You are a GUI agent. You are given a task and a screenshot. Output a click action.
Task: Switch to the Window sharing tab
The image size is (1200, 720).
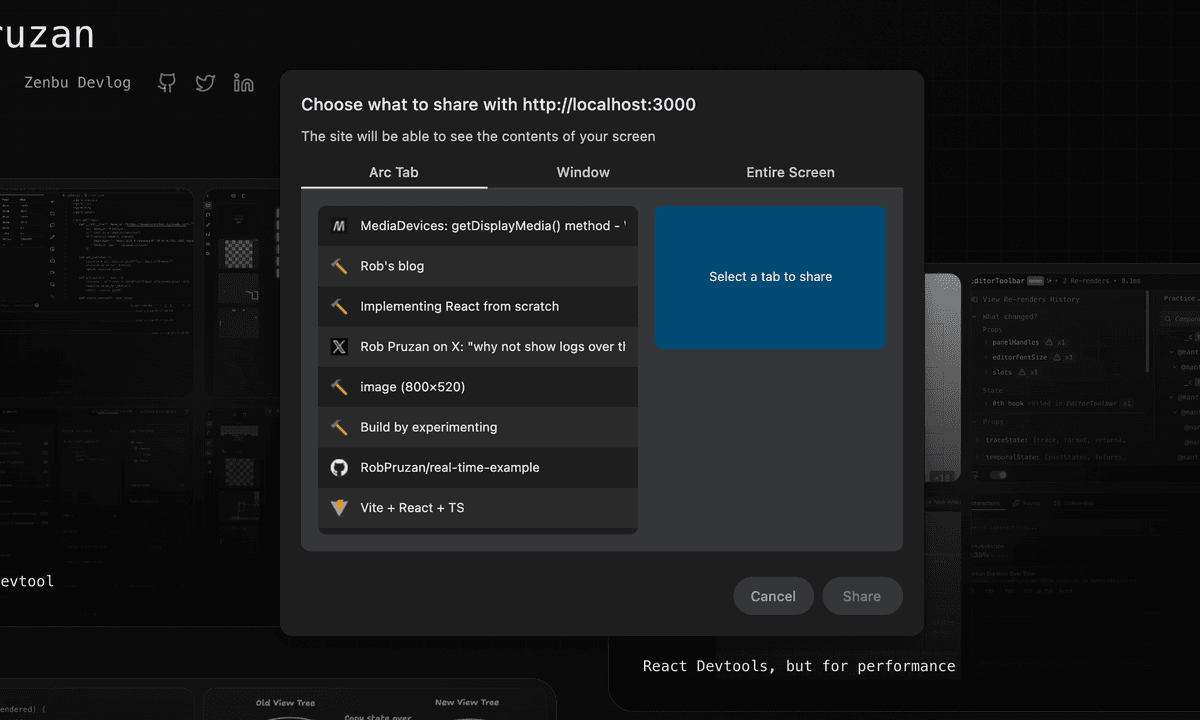(583, 172)
